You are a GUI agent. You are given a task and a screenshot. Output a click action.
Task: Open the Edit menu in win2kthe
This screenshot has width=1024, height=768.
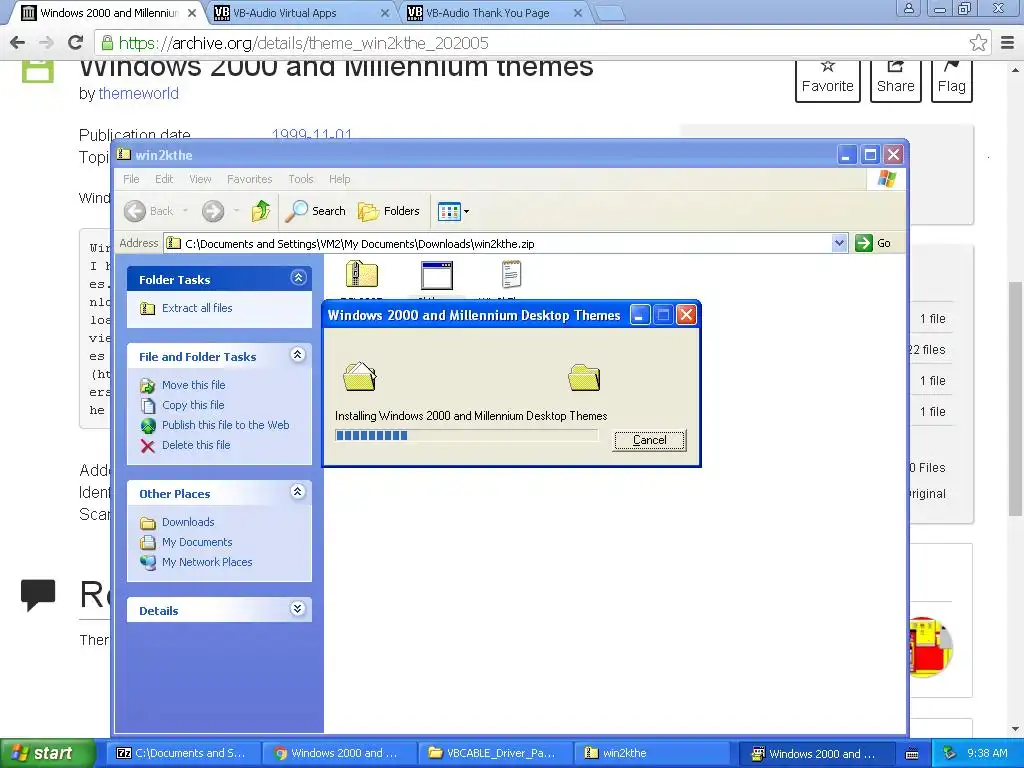[x=164, y=179]
